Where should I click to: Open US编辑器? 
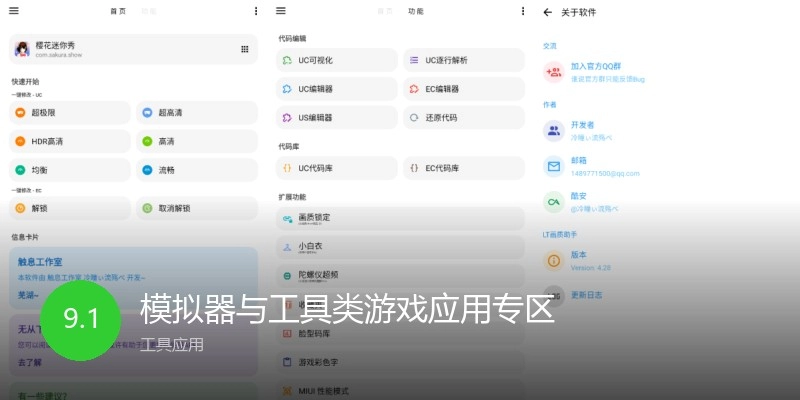coord(337,117)
